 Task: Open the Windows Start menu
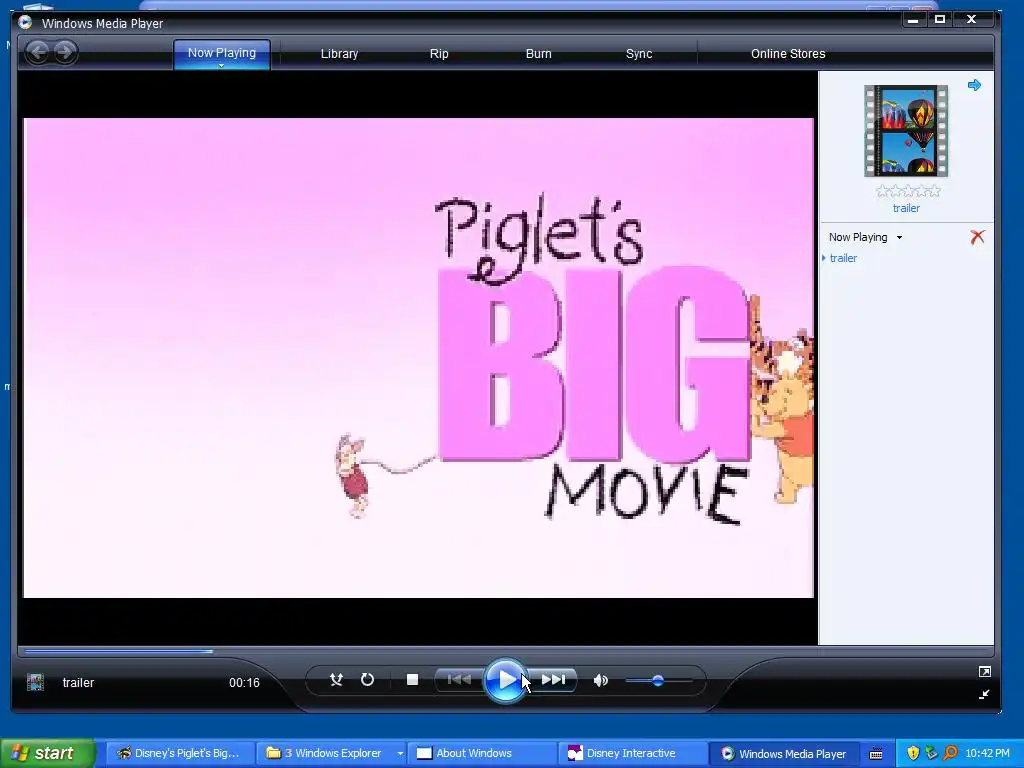pos(47,753)
